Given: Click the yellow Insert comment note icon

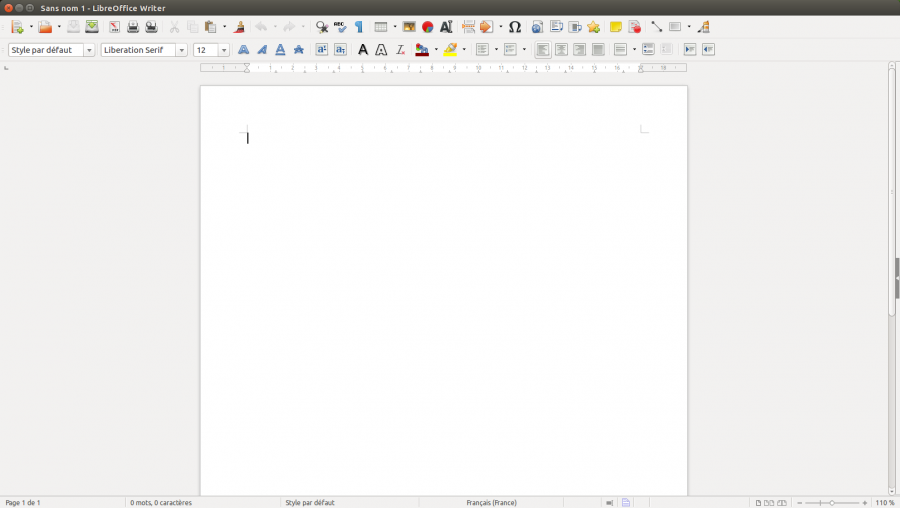Looking at the screenshot, I should point(616,27).
